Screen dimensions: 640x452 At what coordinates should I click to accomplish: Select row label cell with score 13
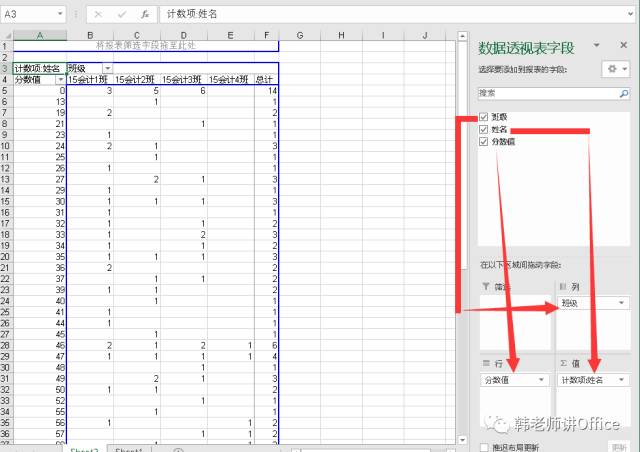[x=40, y=101]
